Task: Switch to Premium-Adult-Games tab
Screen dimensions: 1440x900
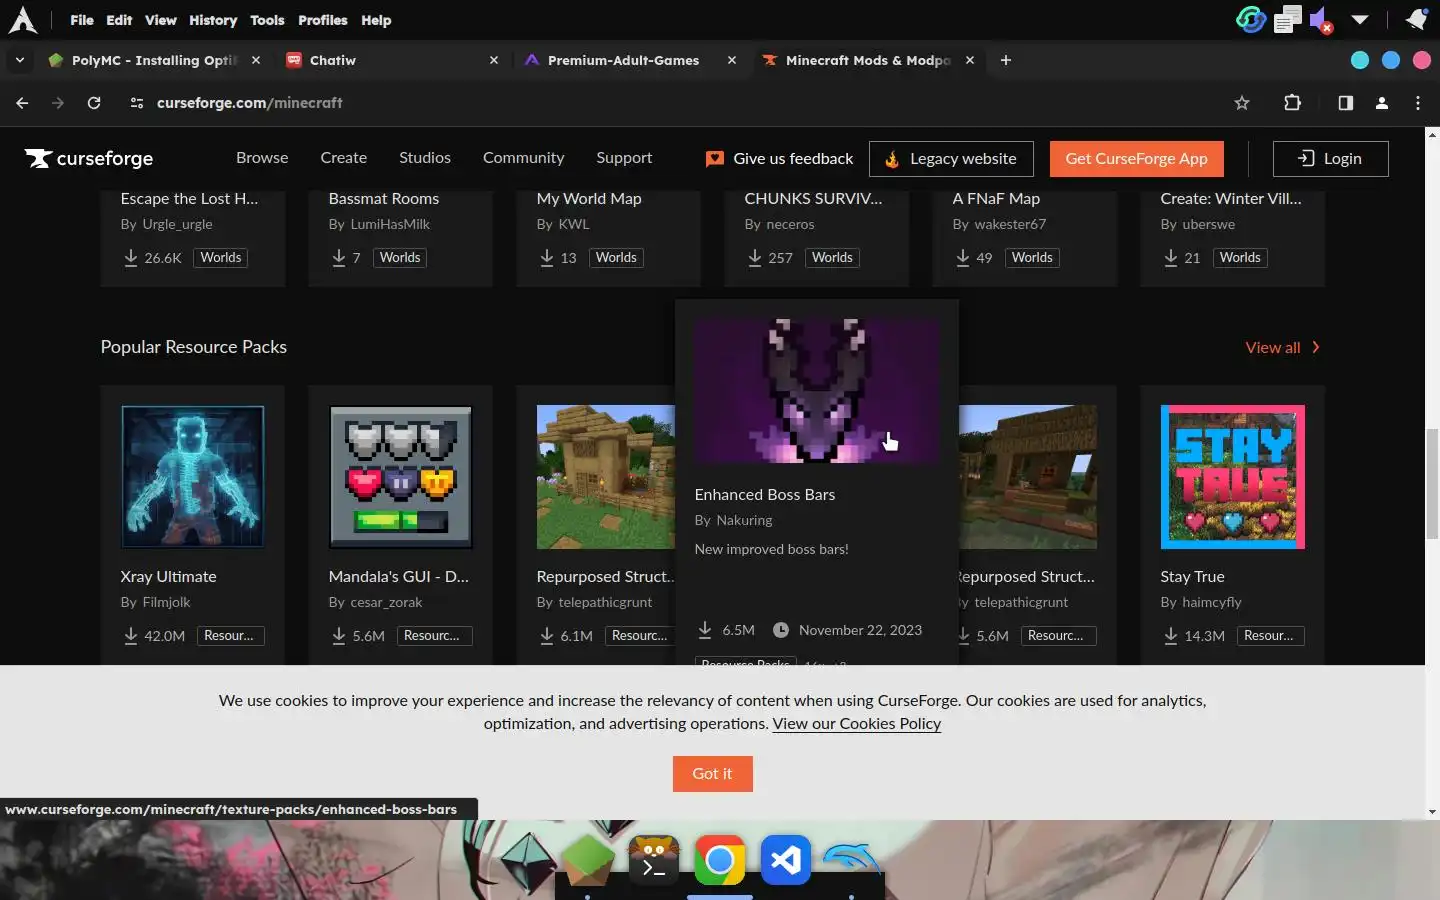Action: (623, 60)
